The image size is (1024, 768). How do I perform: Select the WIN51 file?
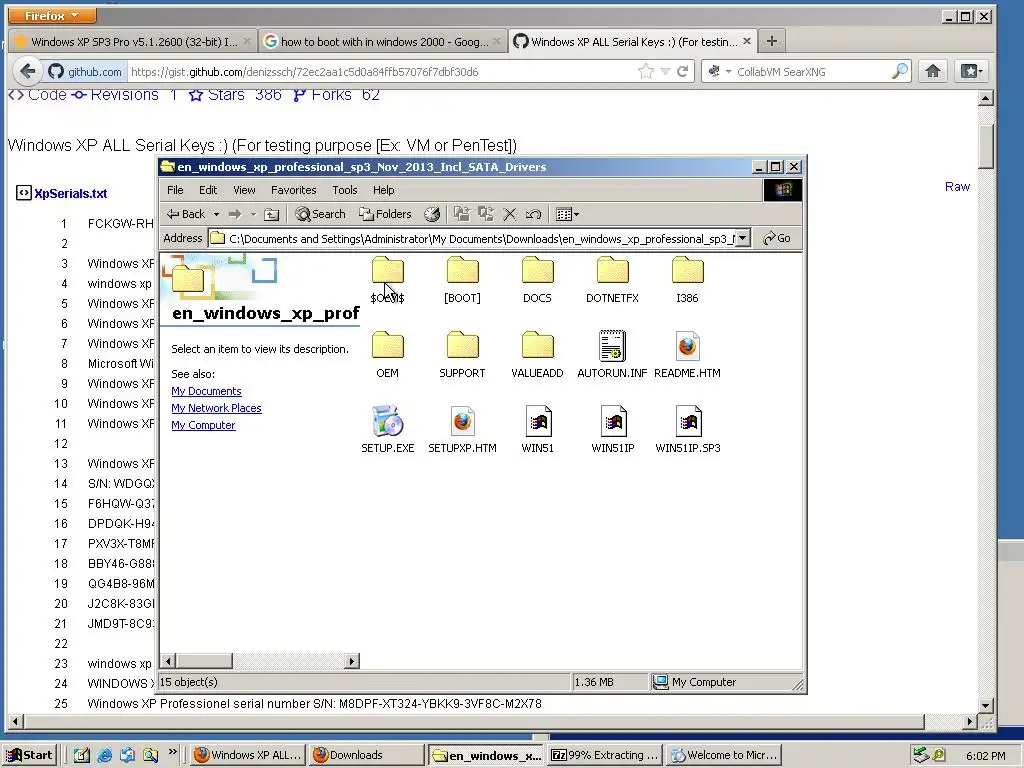537,430
